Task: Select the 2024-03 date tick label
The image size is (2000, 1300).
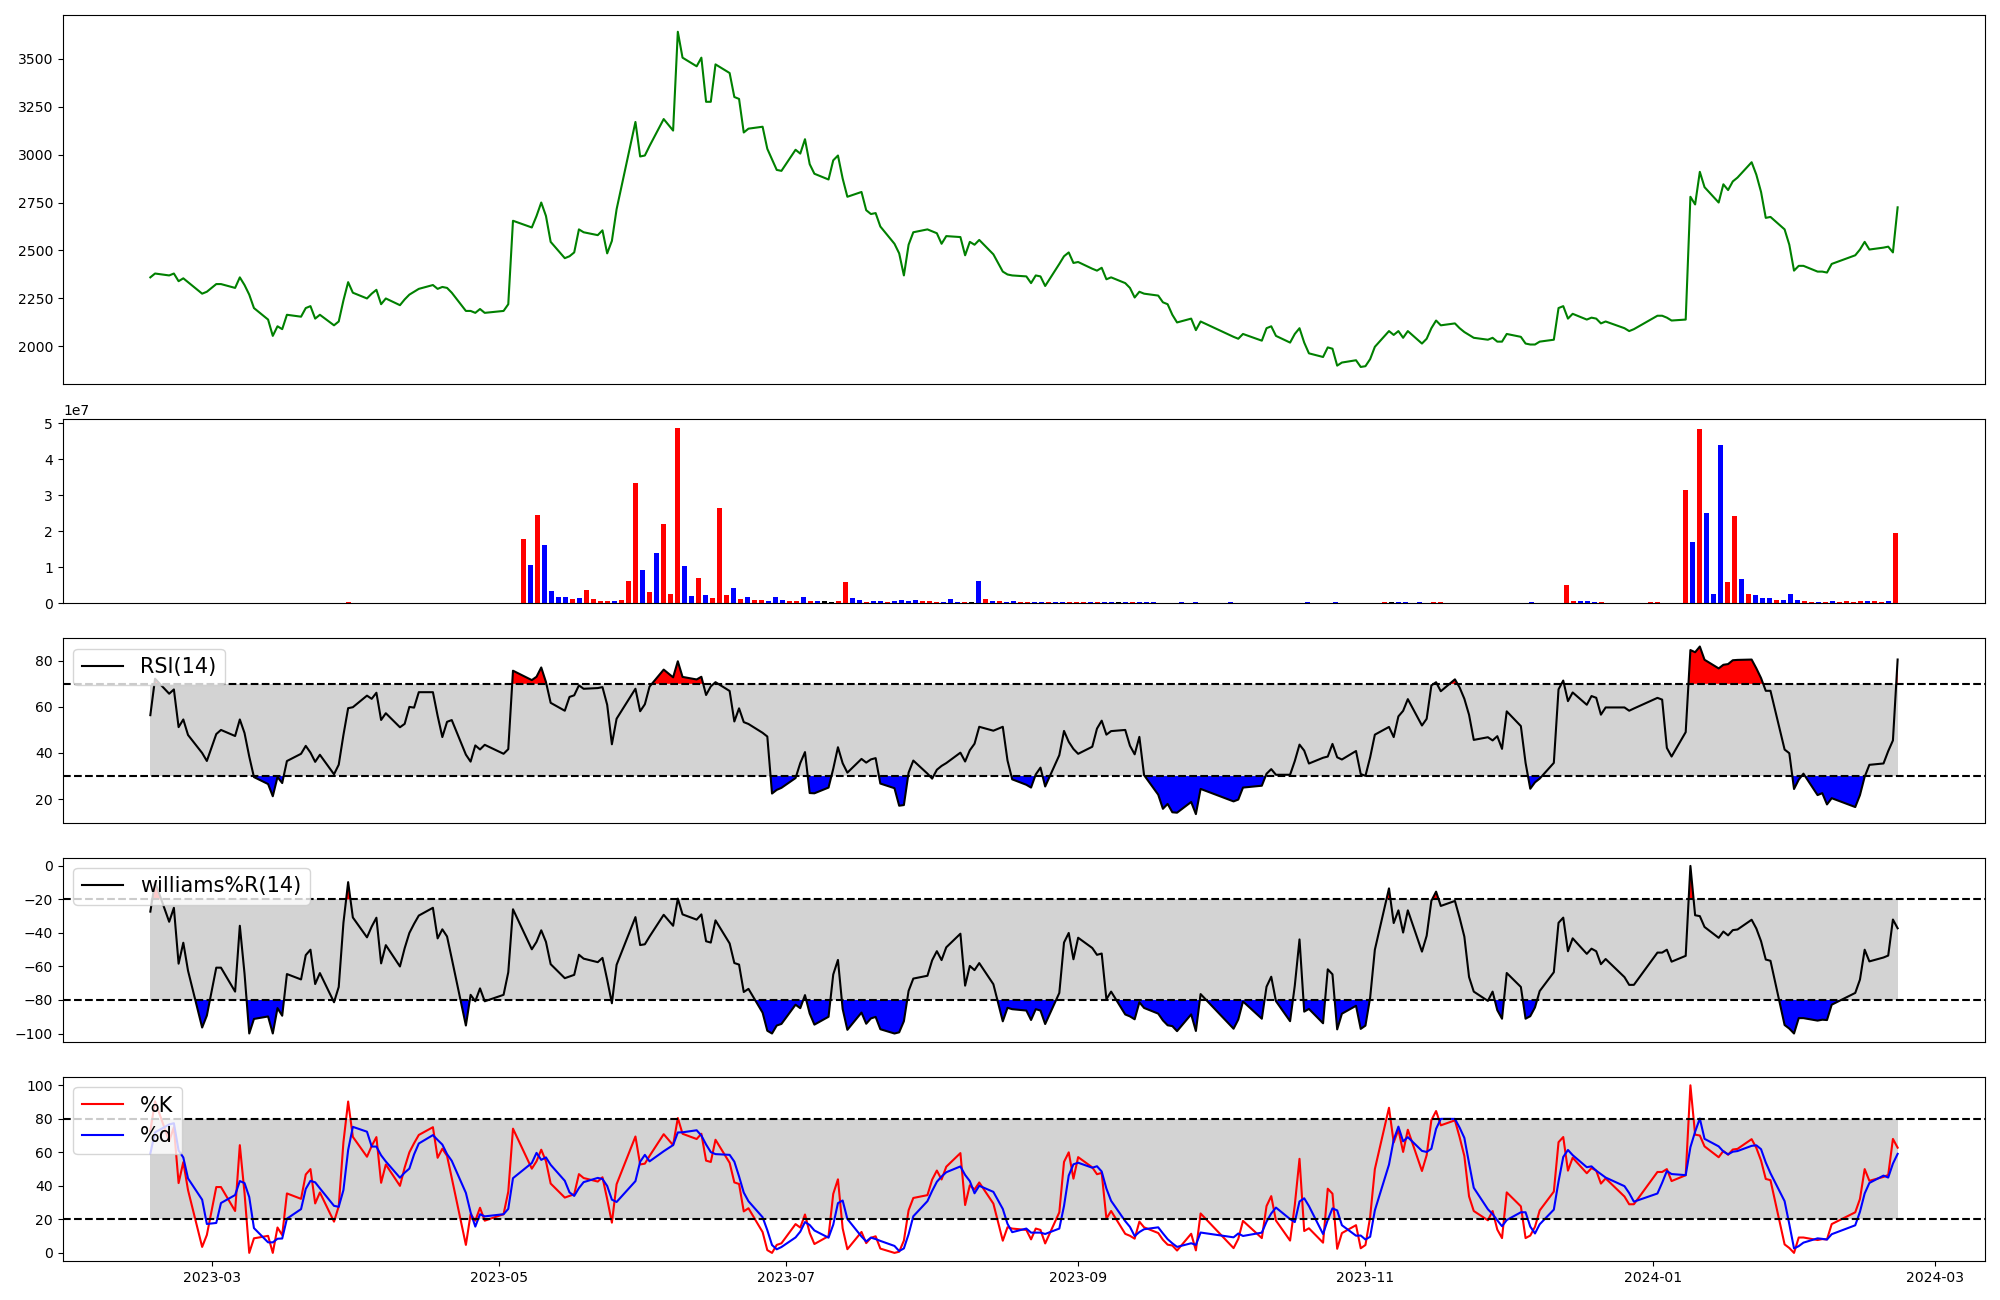Action: [1935, 1277]
